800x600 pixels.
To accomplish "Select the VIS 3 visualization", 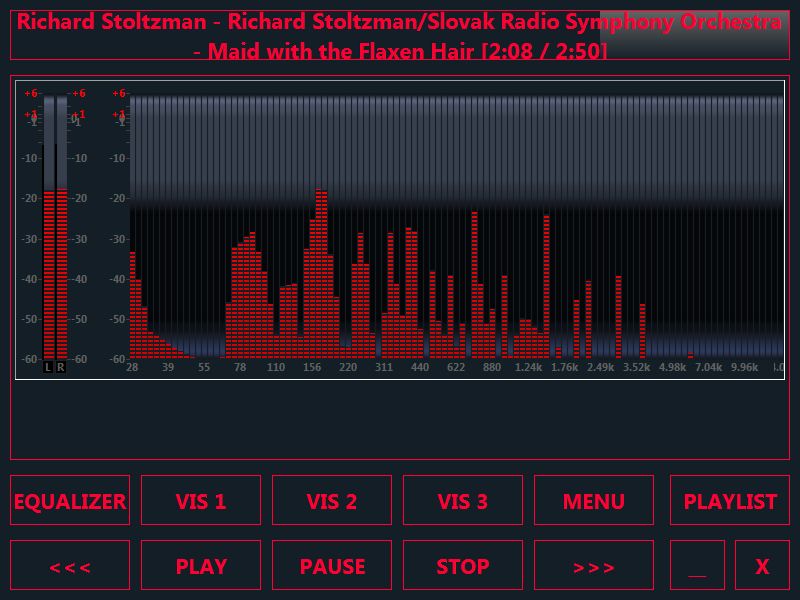I will 463,501.
